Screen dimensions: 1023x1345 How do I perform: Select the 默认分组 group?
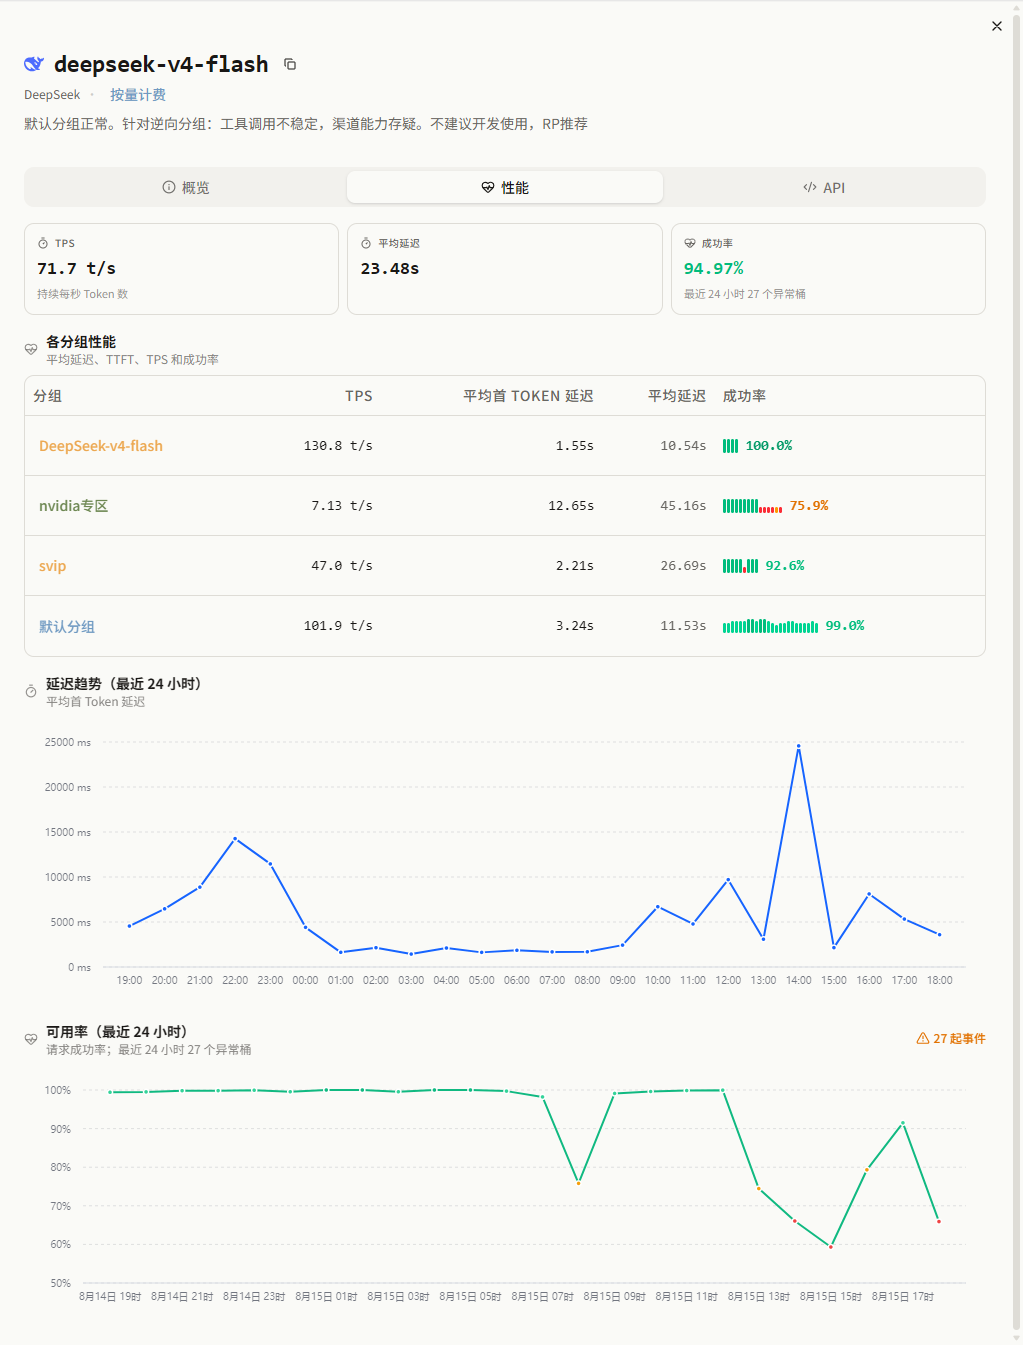point(67,626)
